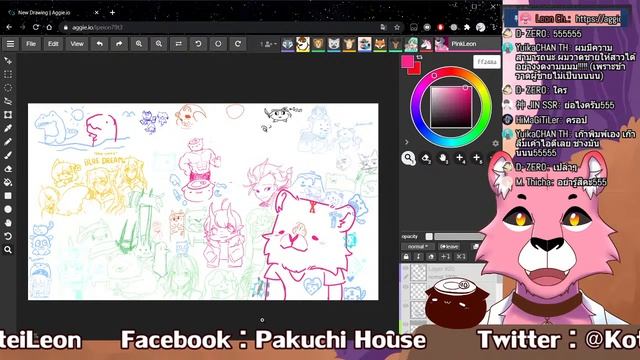
Task: Open the layer blend mode 'normal' dropdown
Action: 417,247
